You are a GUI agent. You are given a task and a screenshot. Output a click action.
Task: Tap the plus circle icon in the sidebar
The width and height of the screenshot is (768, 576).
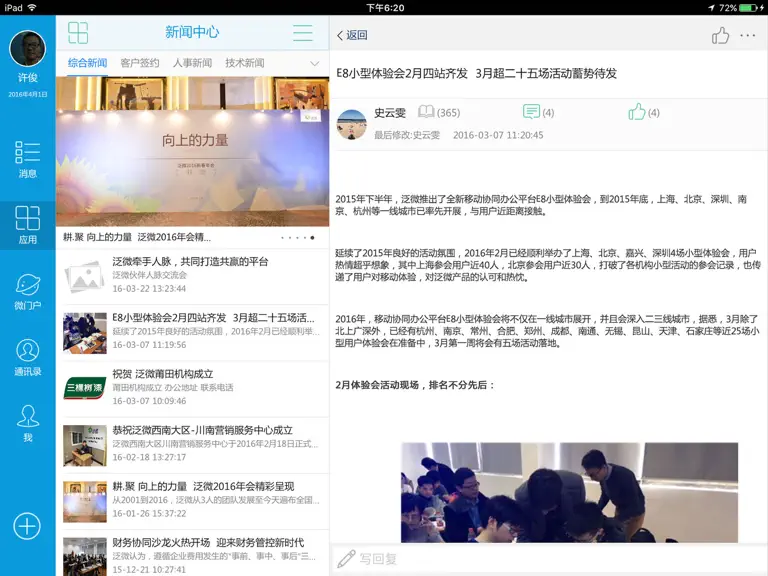click(x=27, y=526)
